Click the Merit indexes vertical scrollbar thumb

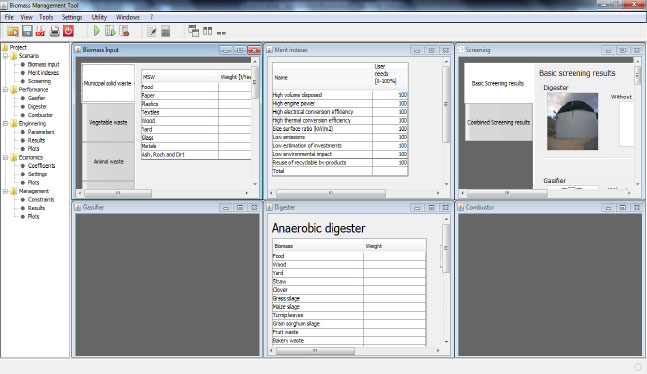[x=446, y=104]
